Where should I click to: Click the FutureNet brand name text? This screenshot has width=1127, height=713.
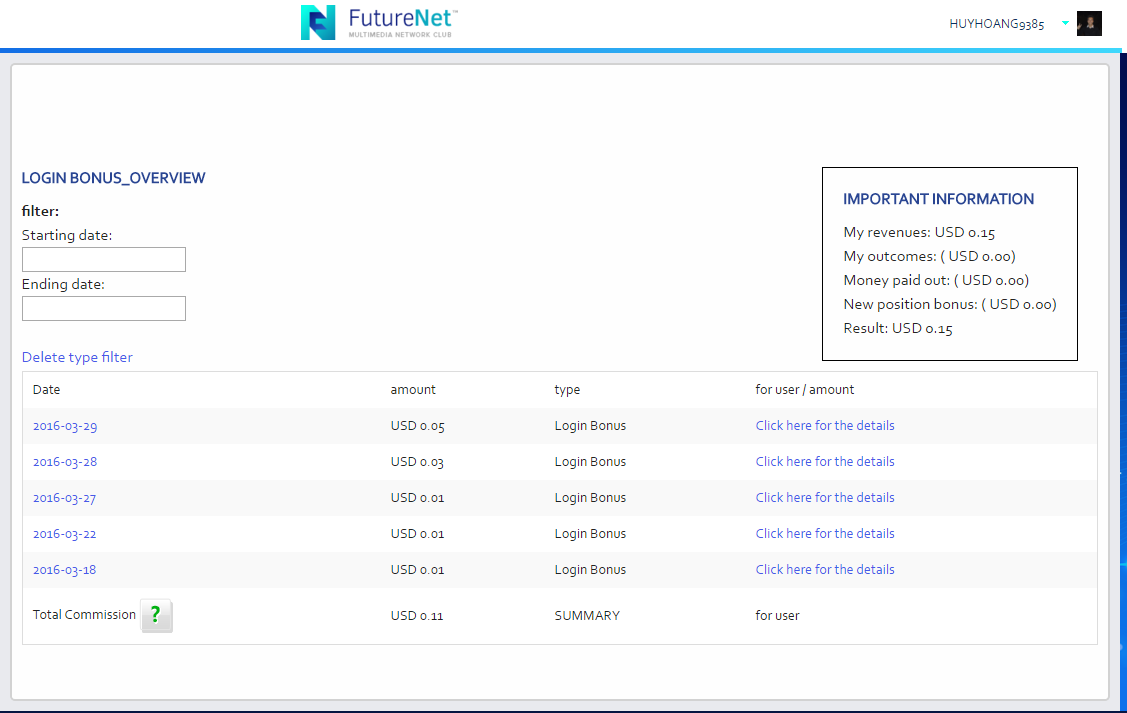402,18
